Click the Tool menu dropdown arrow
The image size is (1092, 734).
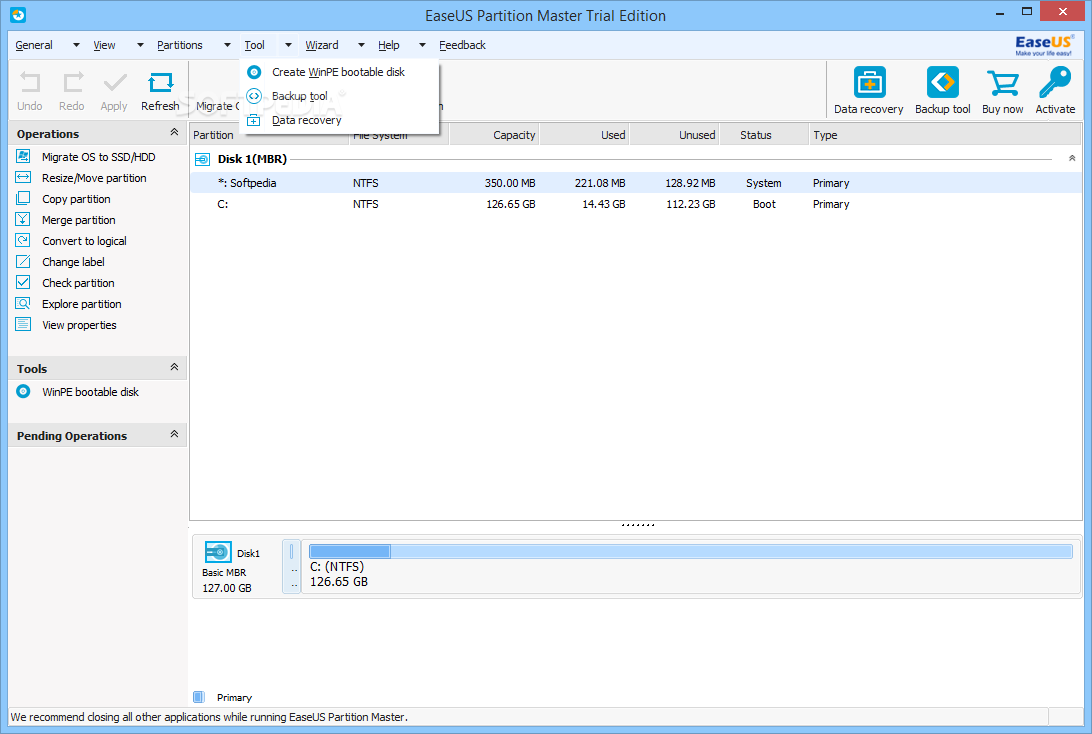(288, 45)
